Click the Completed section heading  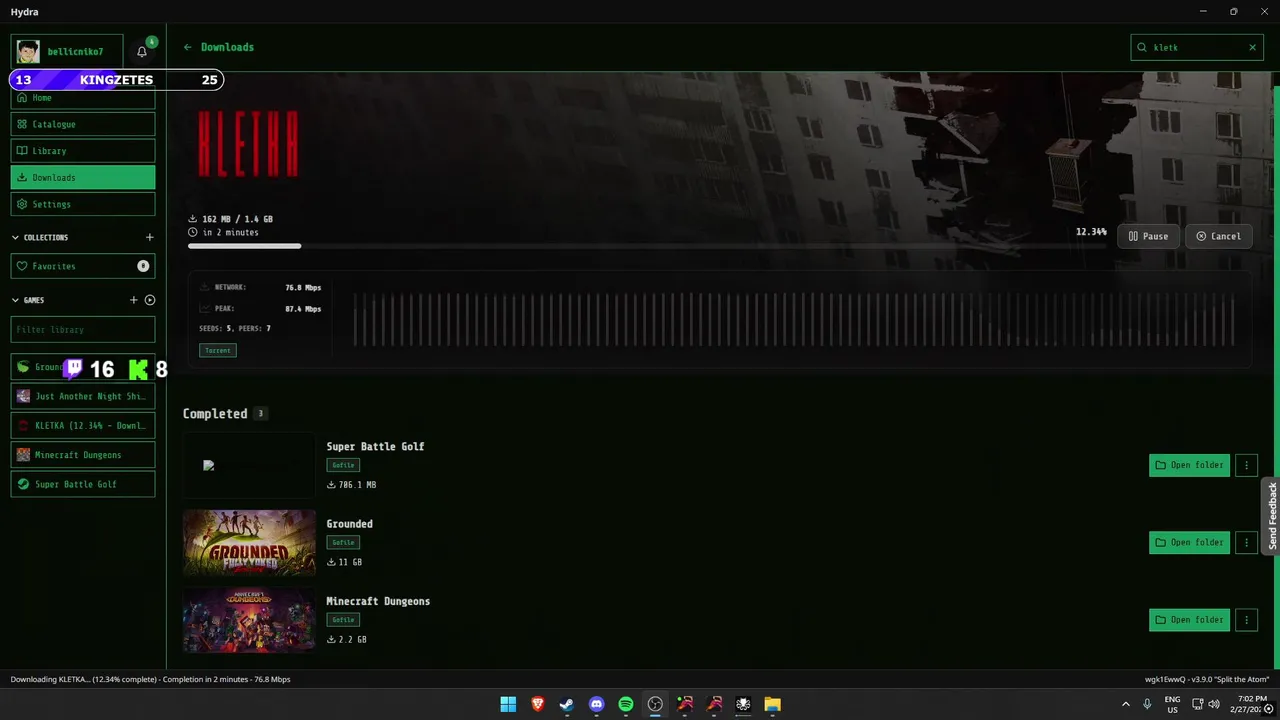coord(215,414)
